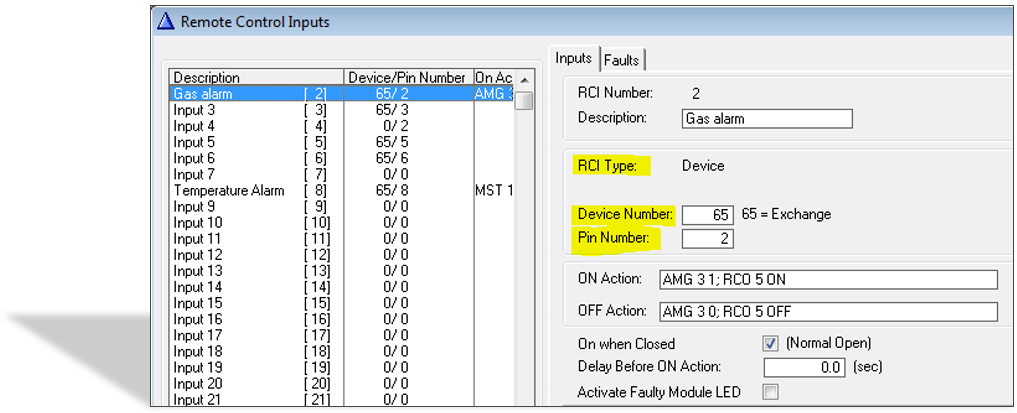This screenshot has width=1017, height=413.
Task: Click the Description text field
Action: coord(767,119)
